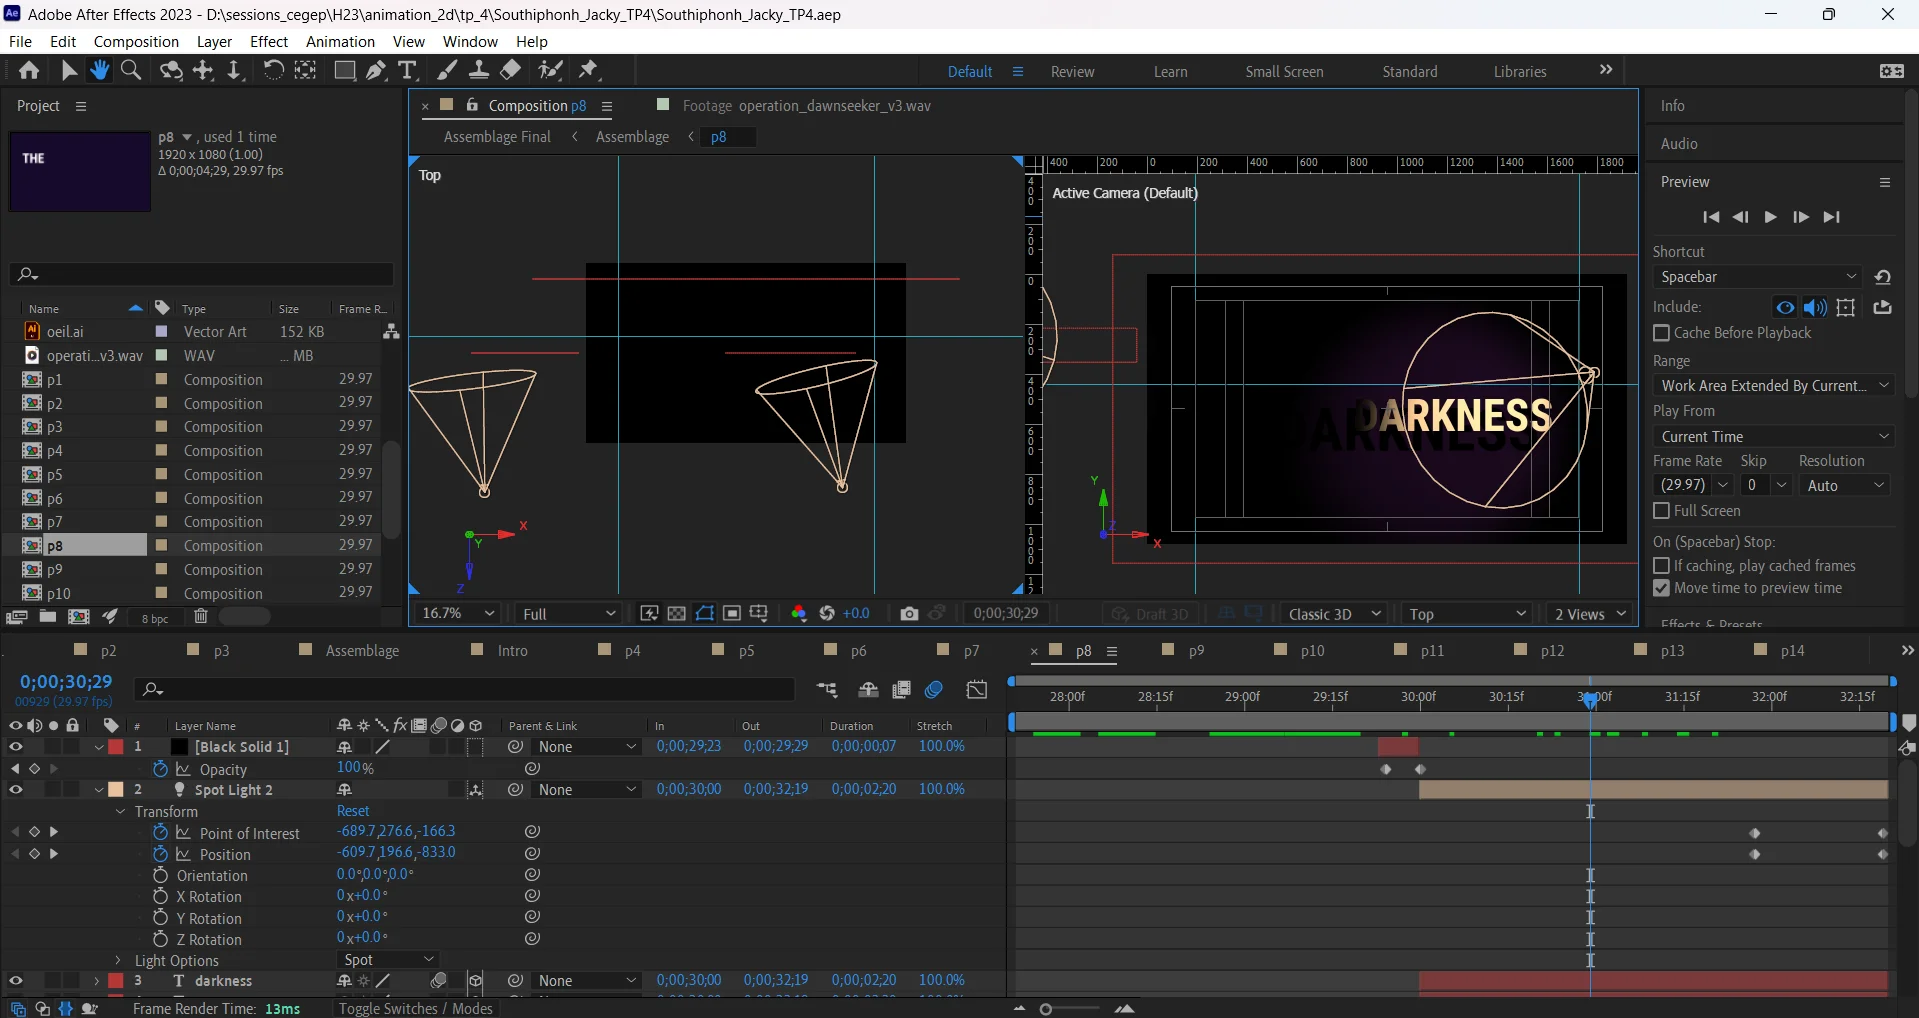The image size is (1919, 1018).
Task: Take a snapshot with camera icon
Action: tap(909, 614)
